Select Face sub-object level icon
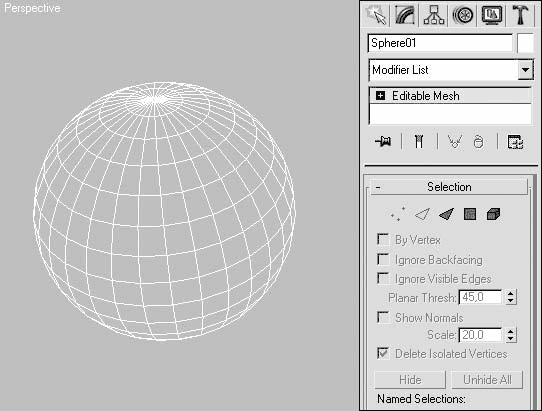The width and height of the screenshot is (542, 411). point(446,214)
